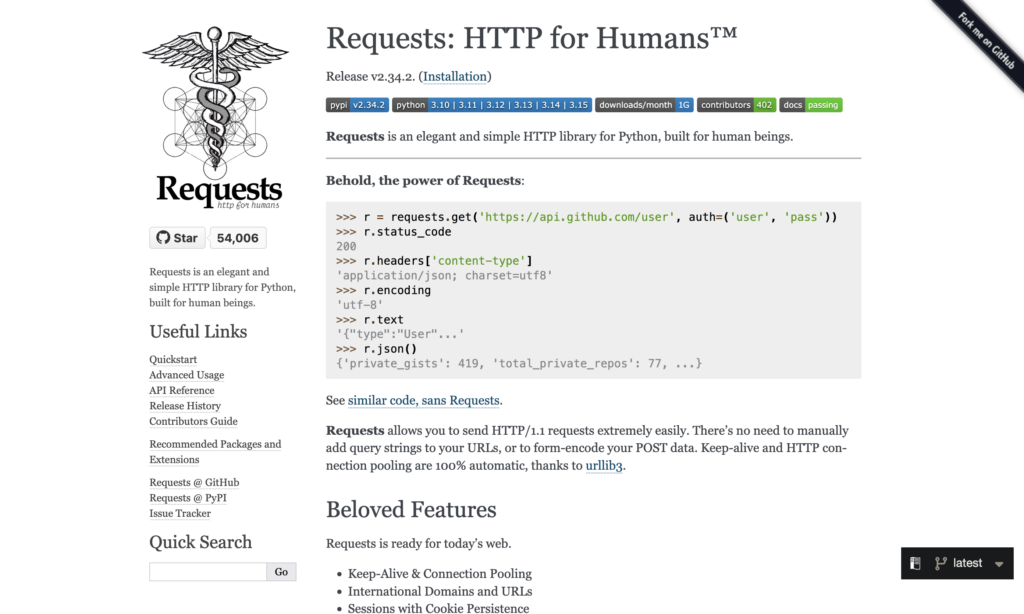The image size is (1024, 614).
Task: Open Recommended Packages and Extensions link
Action: [215, 452]
